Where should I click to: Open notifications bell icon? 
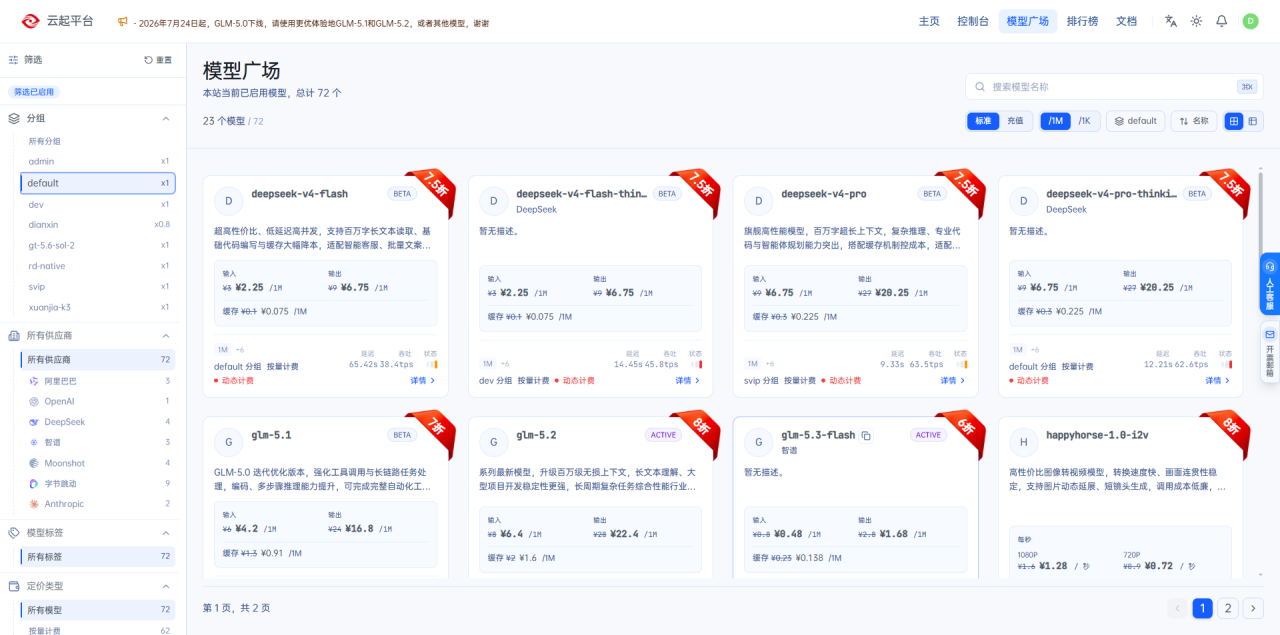point(1222,21)
